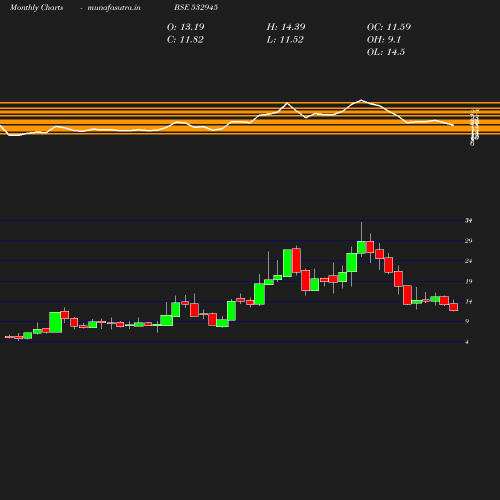
Task: Click the peak of the white indicator line
Action: (361, 100)
